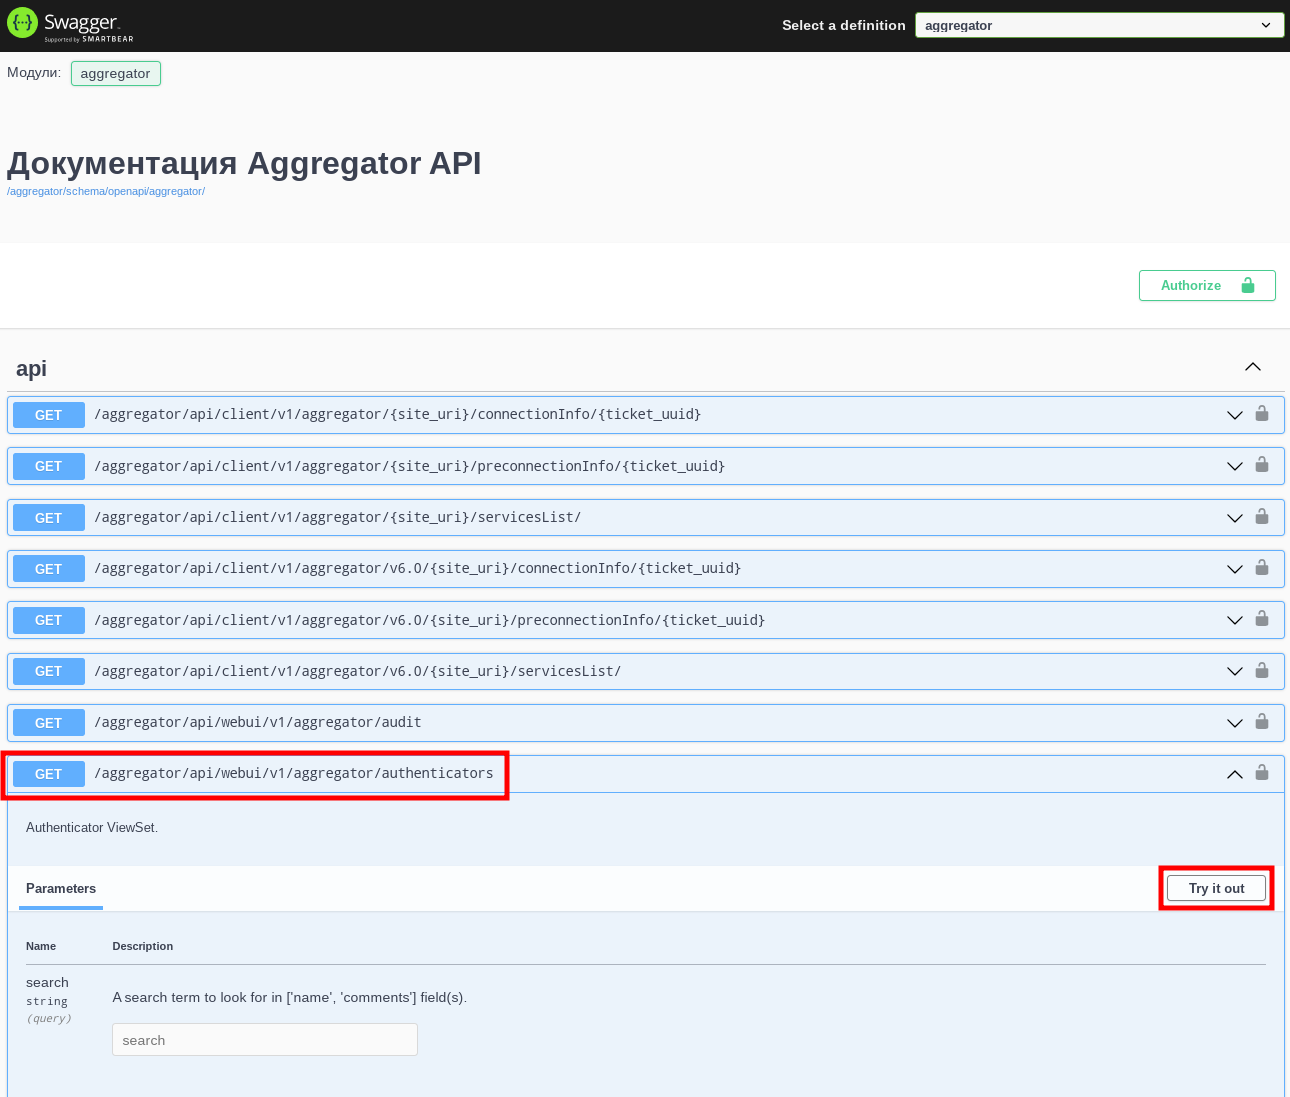Collapse the api section chevron

pos(1252,367)
